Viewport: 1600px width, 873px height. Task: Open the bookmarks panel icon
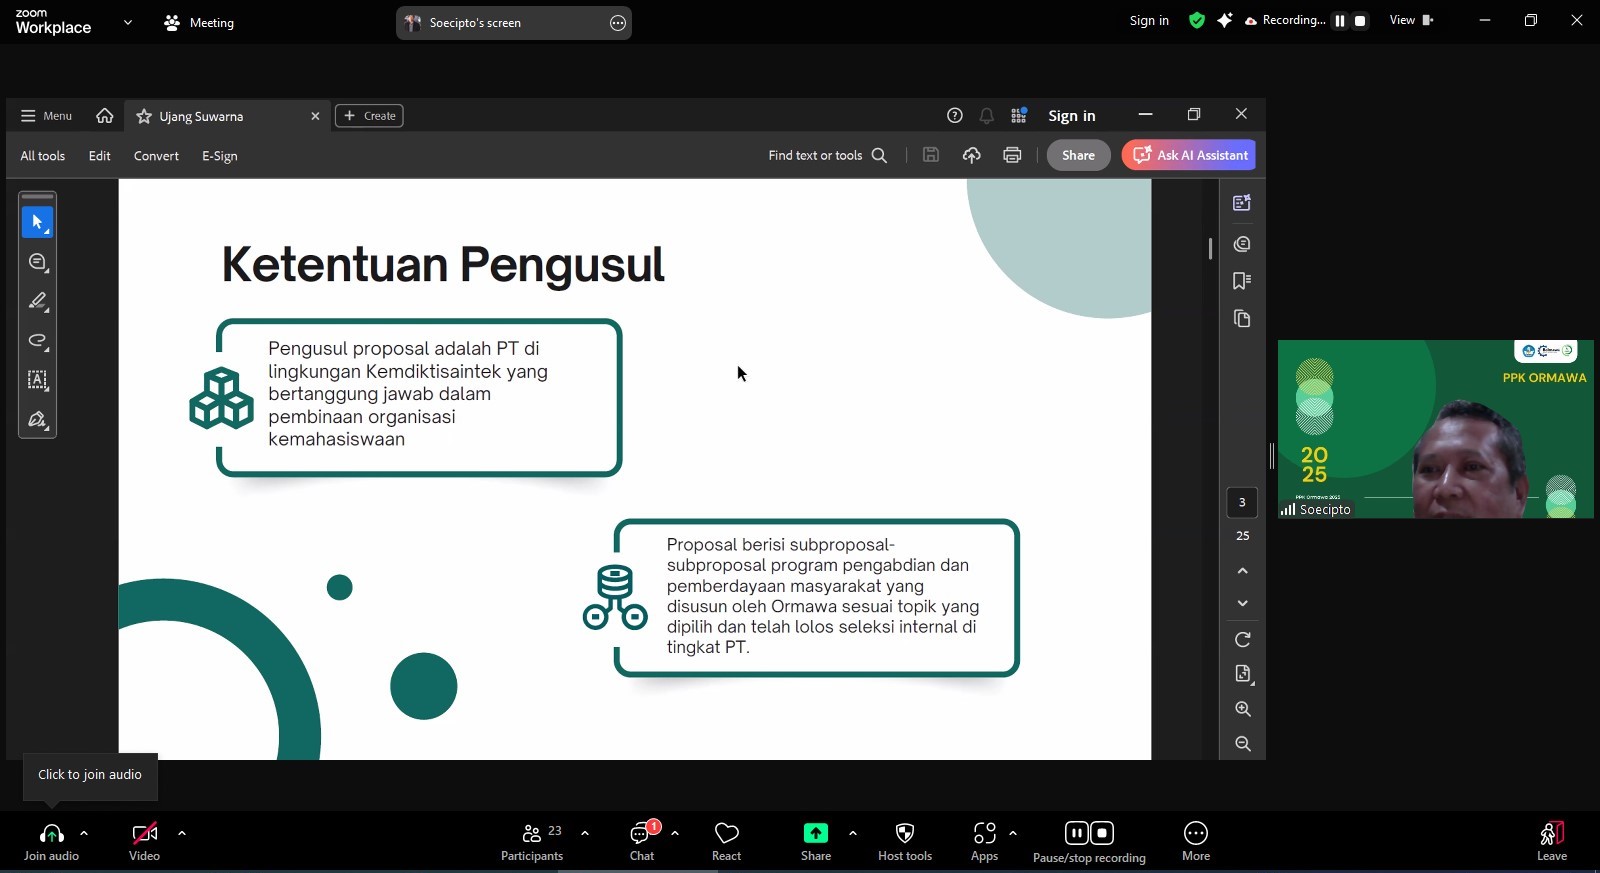[1242, 281]
